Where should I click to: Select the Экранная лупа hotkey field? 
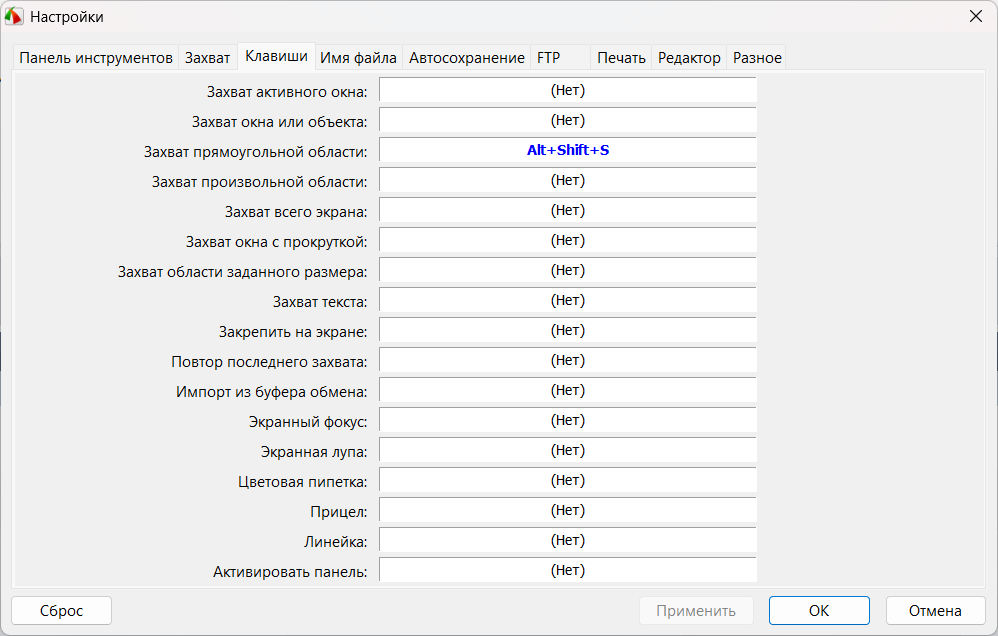tap(568, 449)
